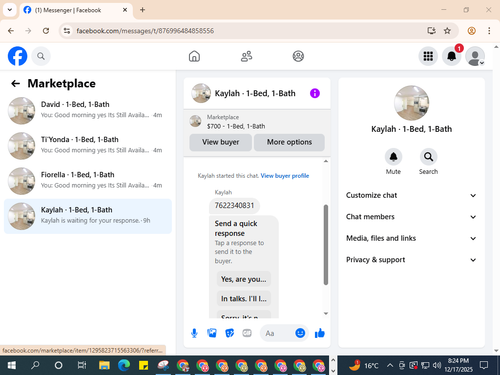The image size is (500, 375).
Task: Click View buyer button
Action: (220, 142)
